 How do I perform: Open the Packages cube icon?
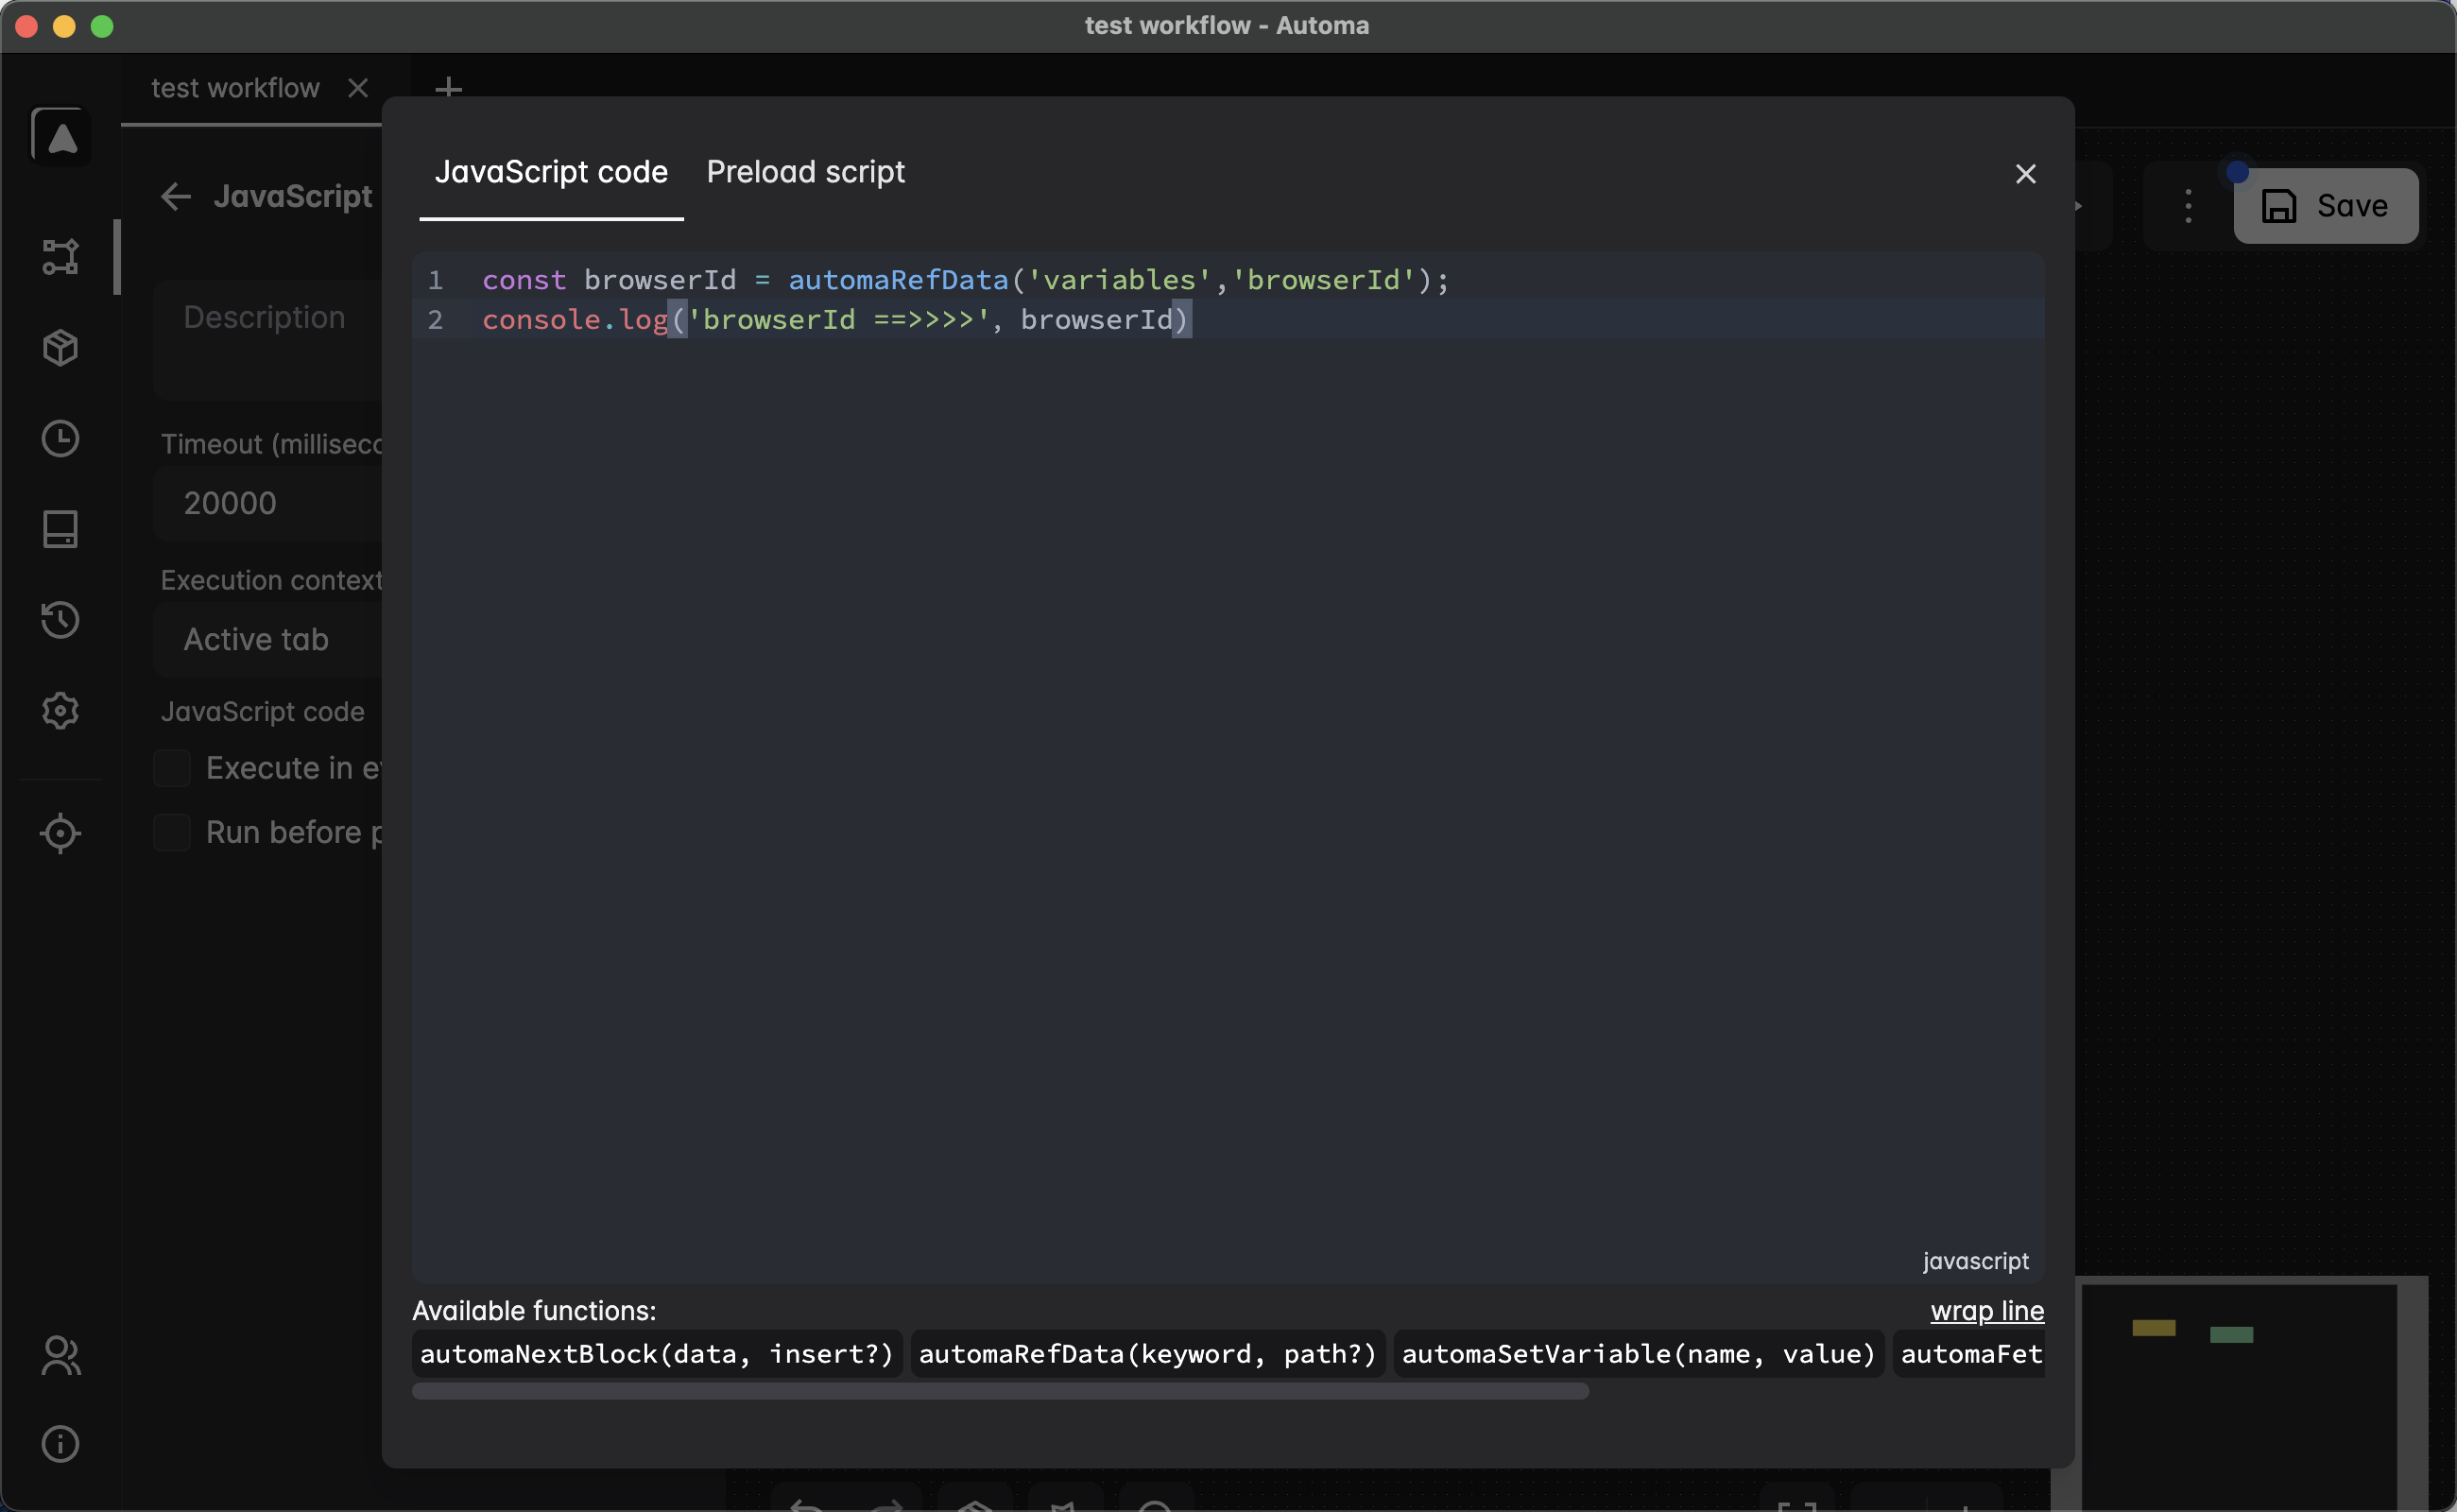coord(61,348)
